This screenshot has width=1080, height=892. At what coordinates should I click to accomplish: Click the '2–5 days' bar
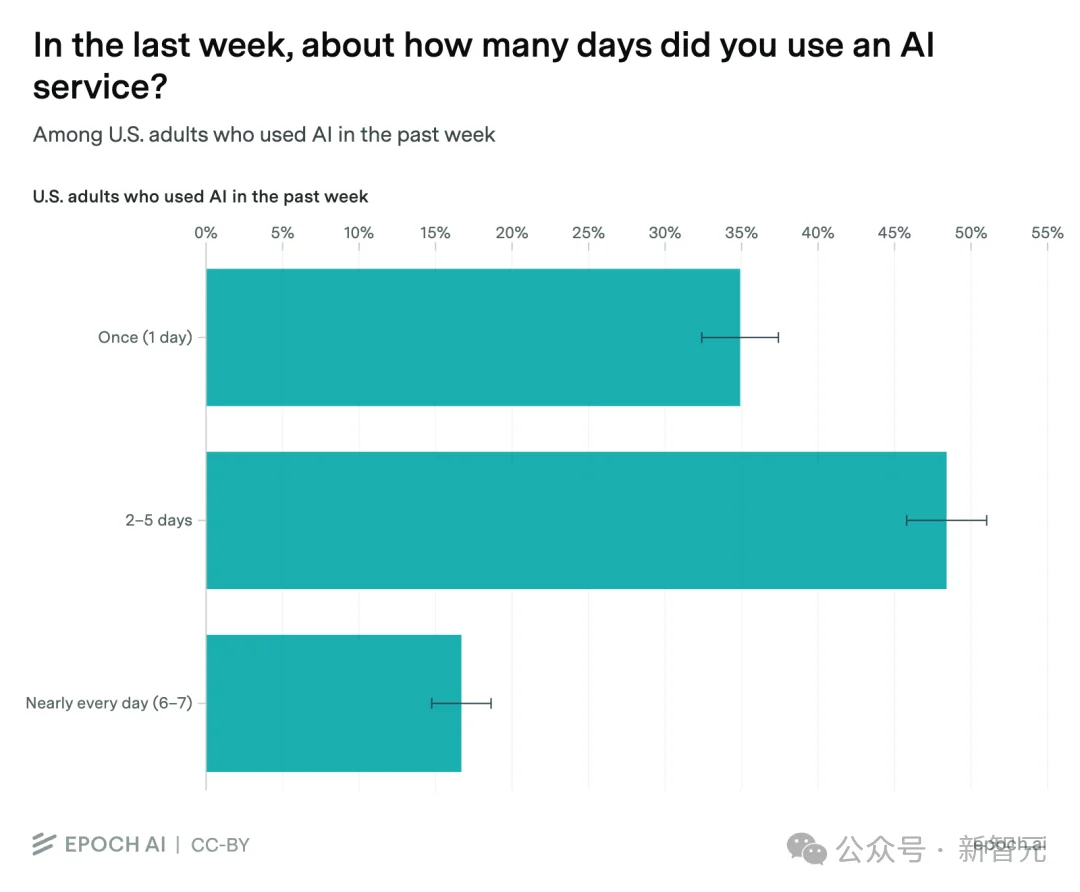coord(577,520)
